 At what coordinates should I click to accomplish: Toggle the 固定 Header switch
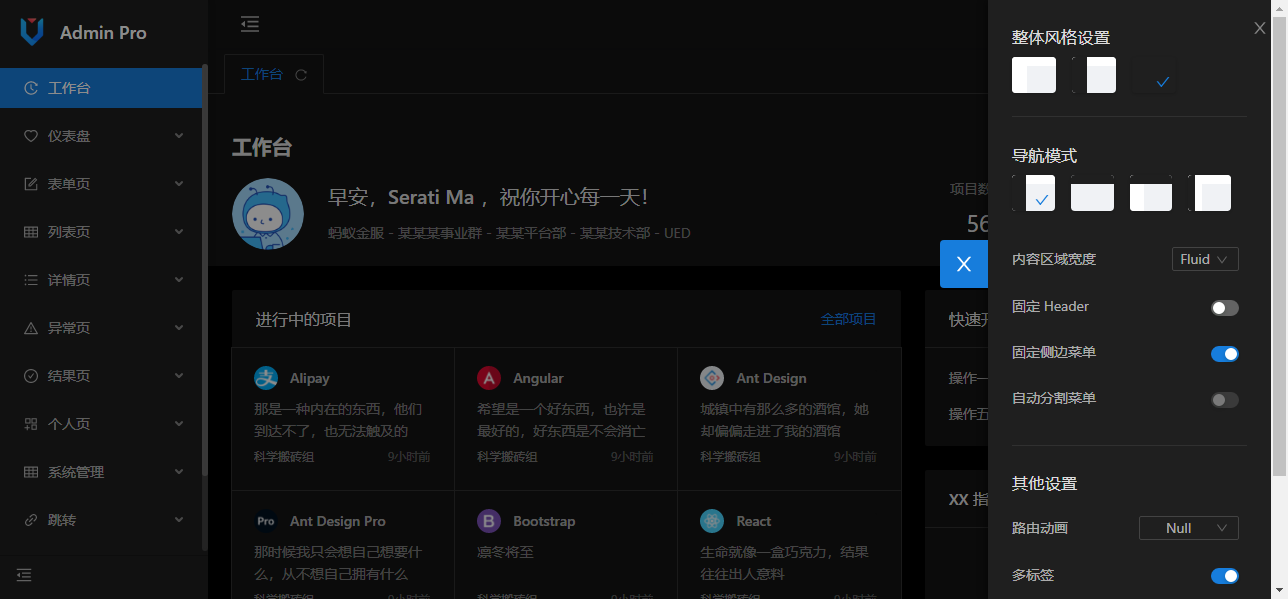(1225, 308)
